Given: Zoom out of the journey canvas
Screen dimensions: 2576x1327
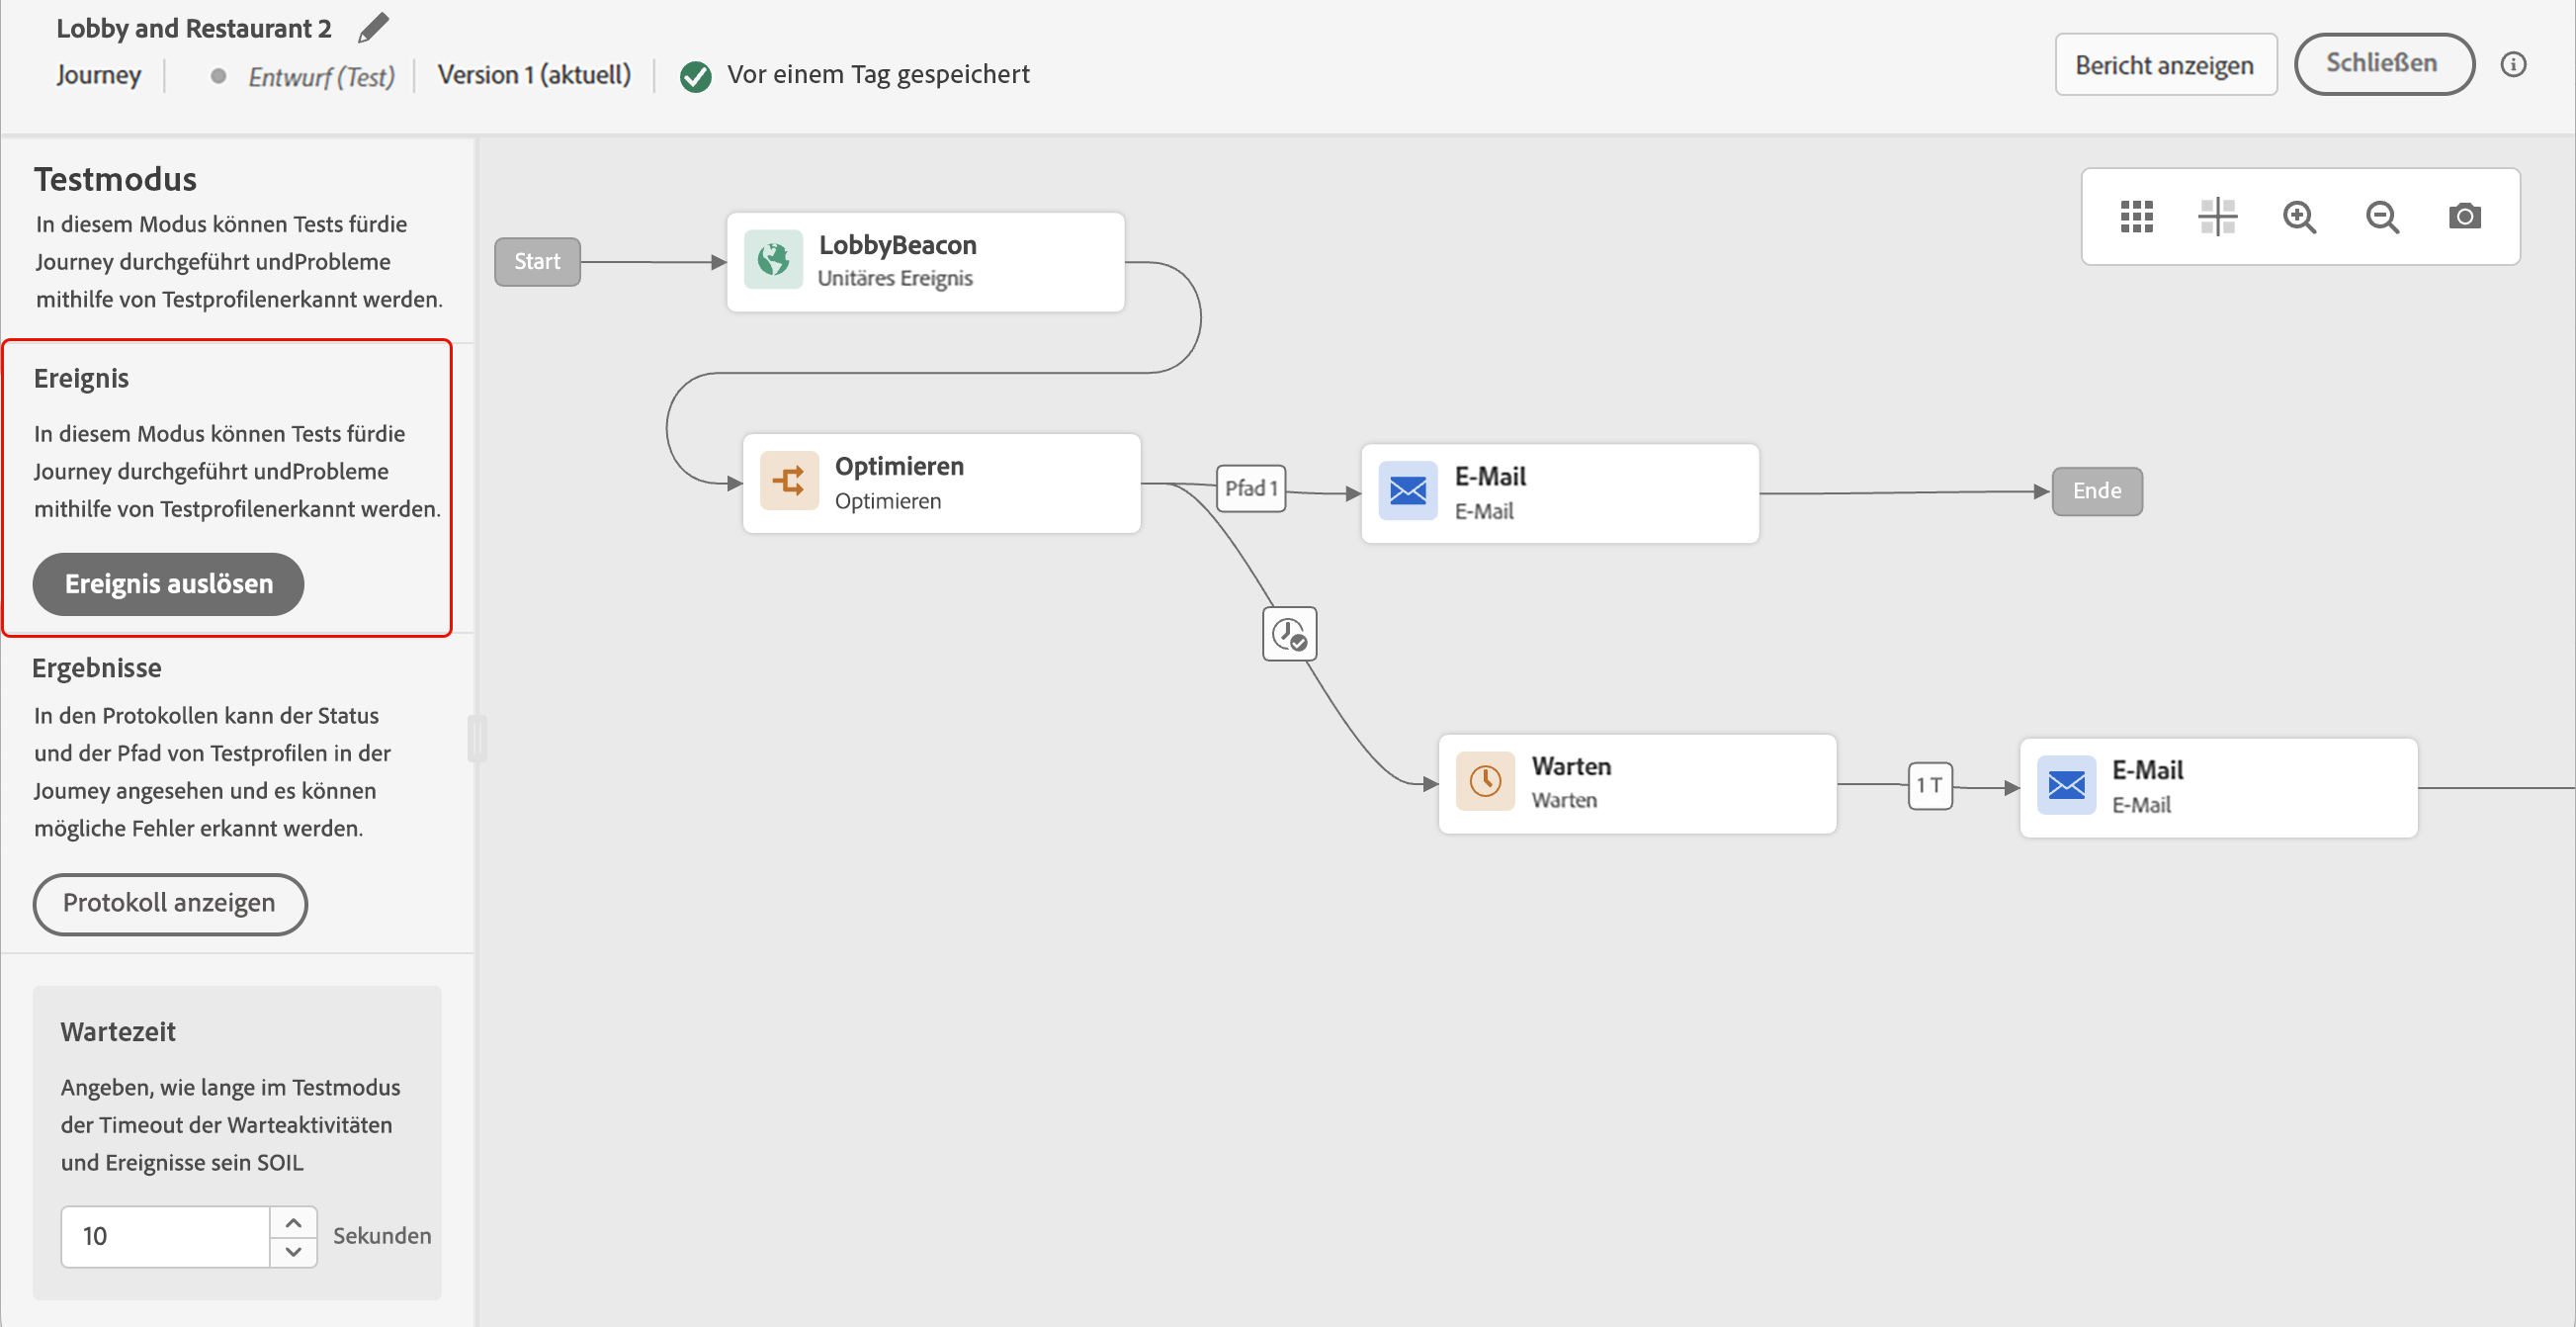Looking at the screenshot, I should click(2382, 216).
